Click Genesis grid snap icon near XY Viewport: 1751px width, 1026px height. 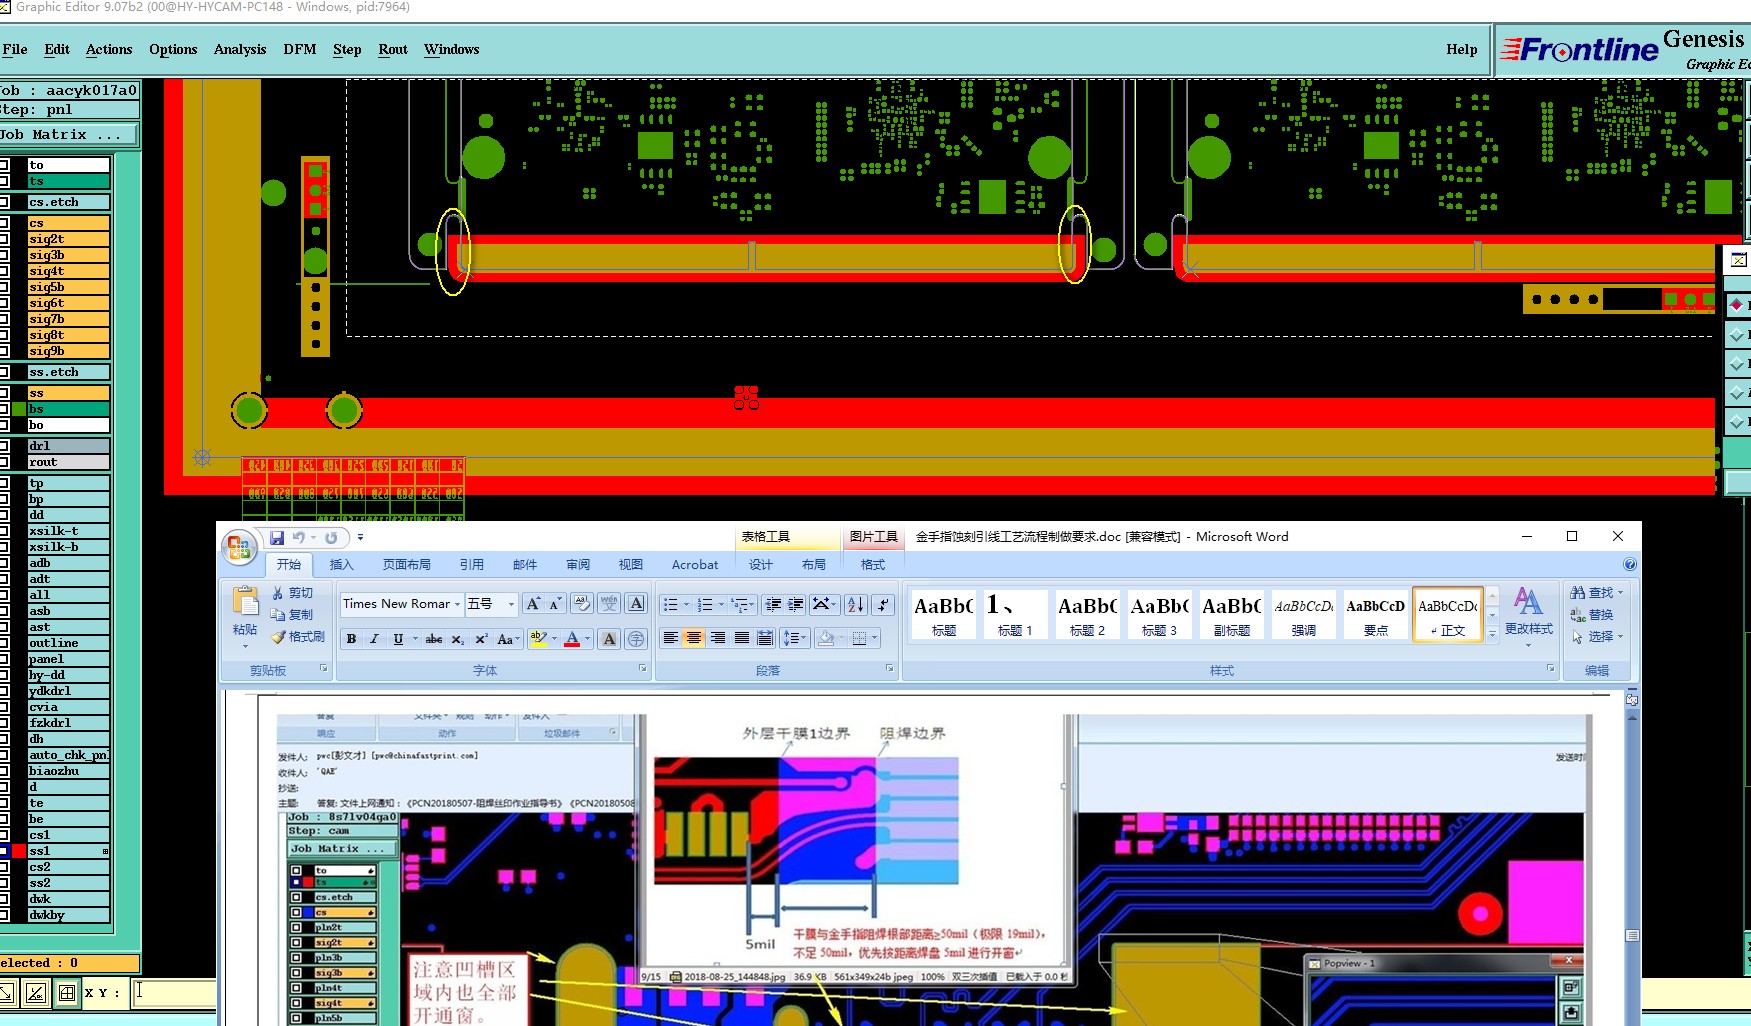point(66,992)
